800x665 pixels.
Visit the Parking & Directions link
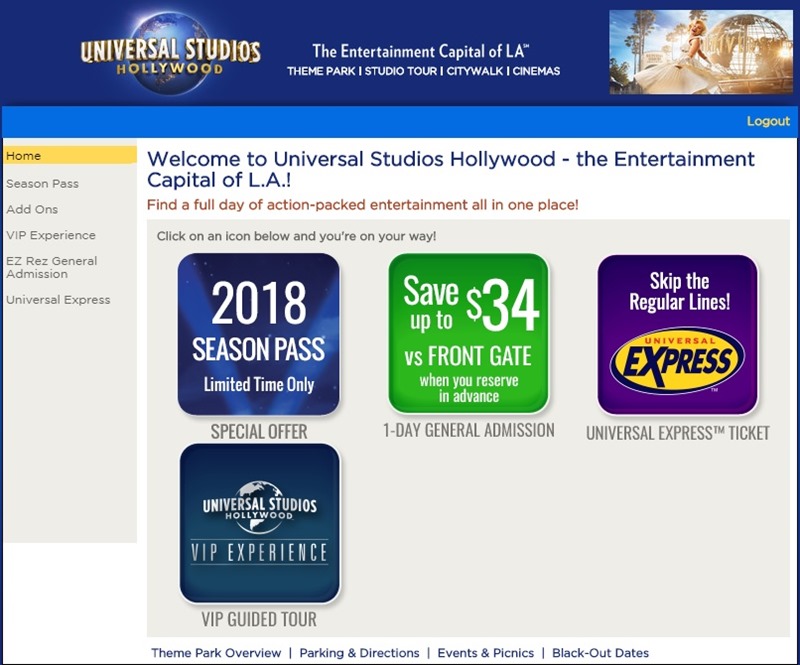click(359, 653)
